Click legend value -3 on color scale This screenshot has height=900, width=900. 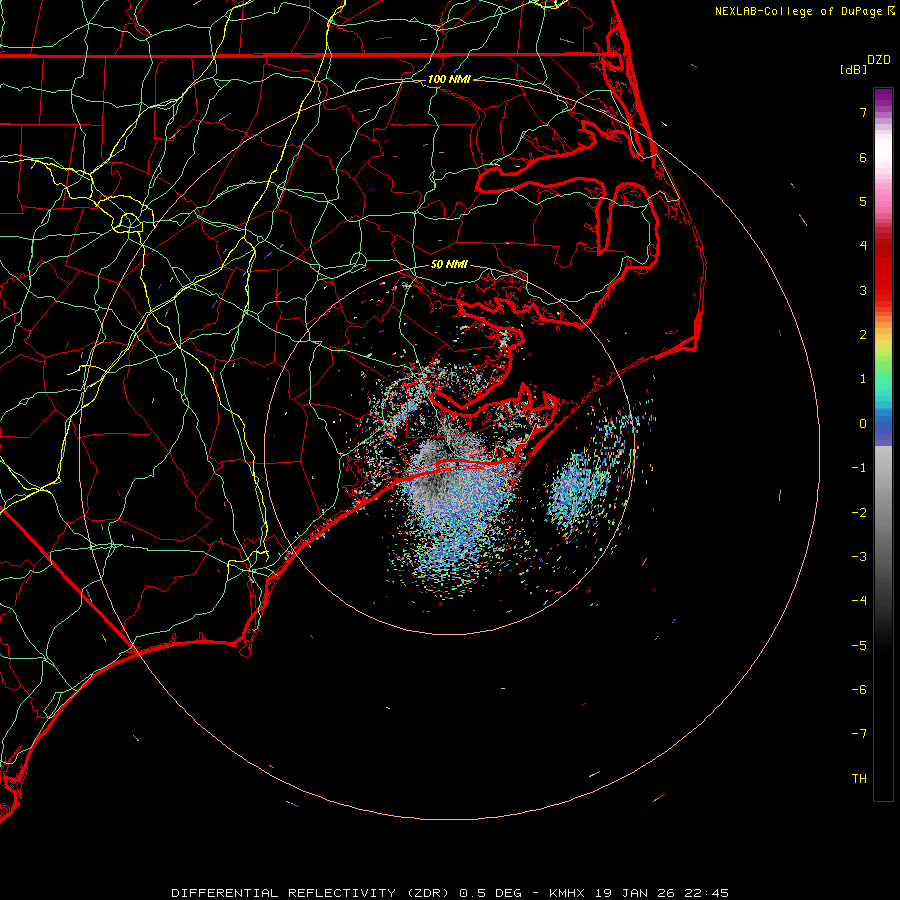click(859, 557)
